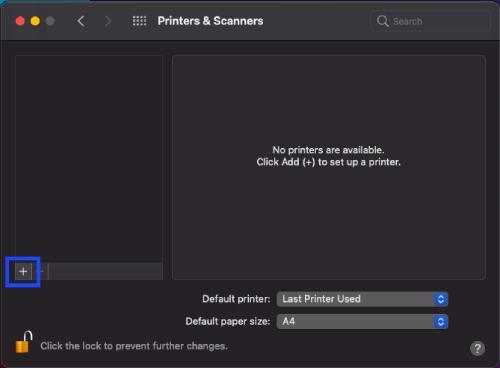The width and height of the screenshot is (500, 368).
Task: Open the Default paper size A4 menu
Action: point(362,322)
